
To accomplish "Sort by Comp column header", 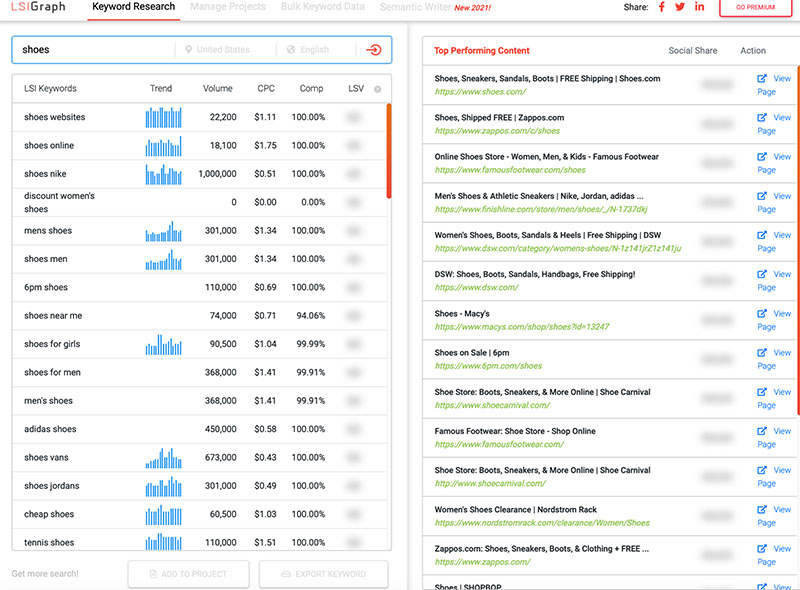I will point(311,88).
